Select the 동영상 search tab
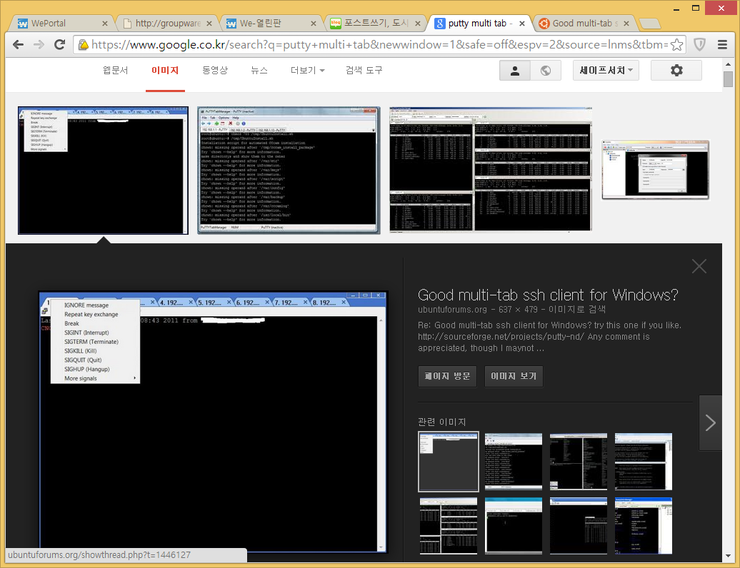Viewport: 740px width, 568px height. 215,70
